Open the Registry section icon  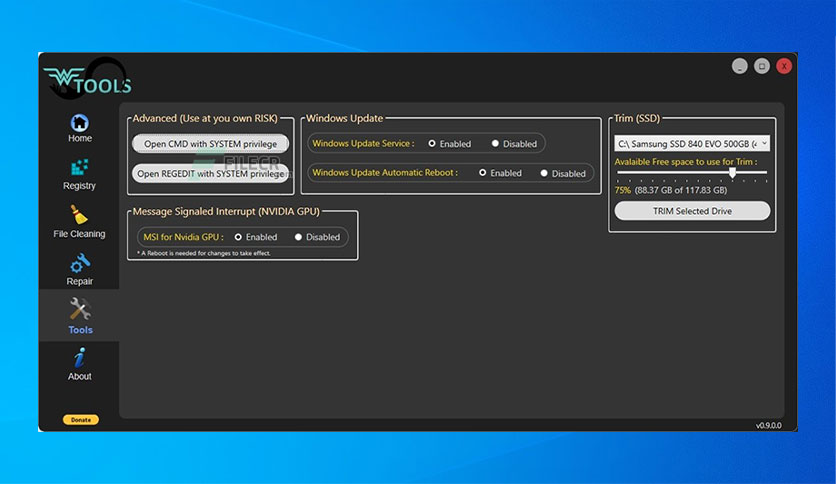79,167
